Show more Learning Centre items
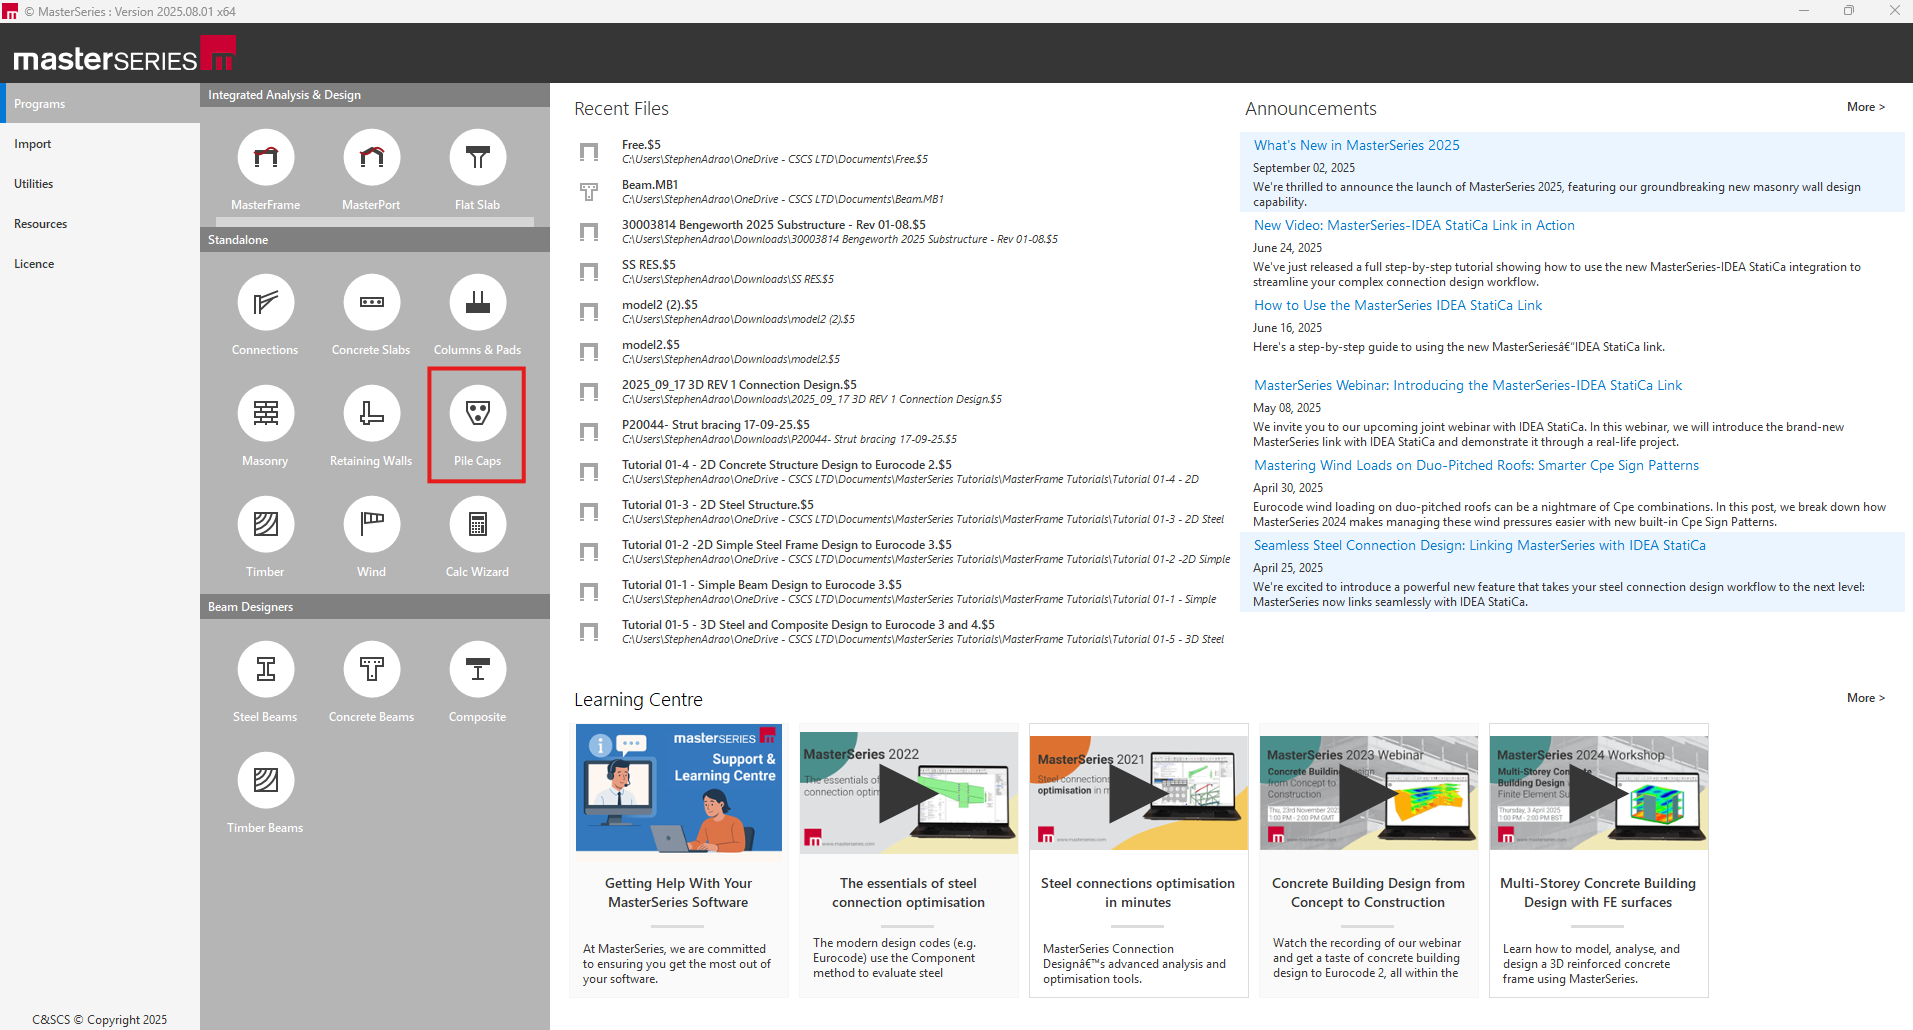Image resolution: width=1913 pixels, height=1030 pixels. 1865,698
